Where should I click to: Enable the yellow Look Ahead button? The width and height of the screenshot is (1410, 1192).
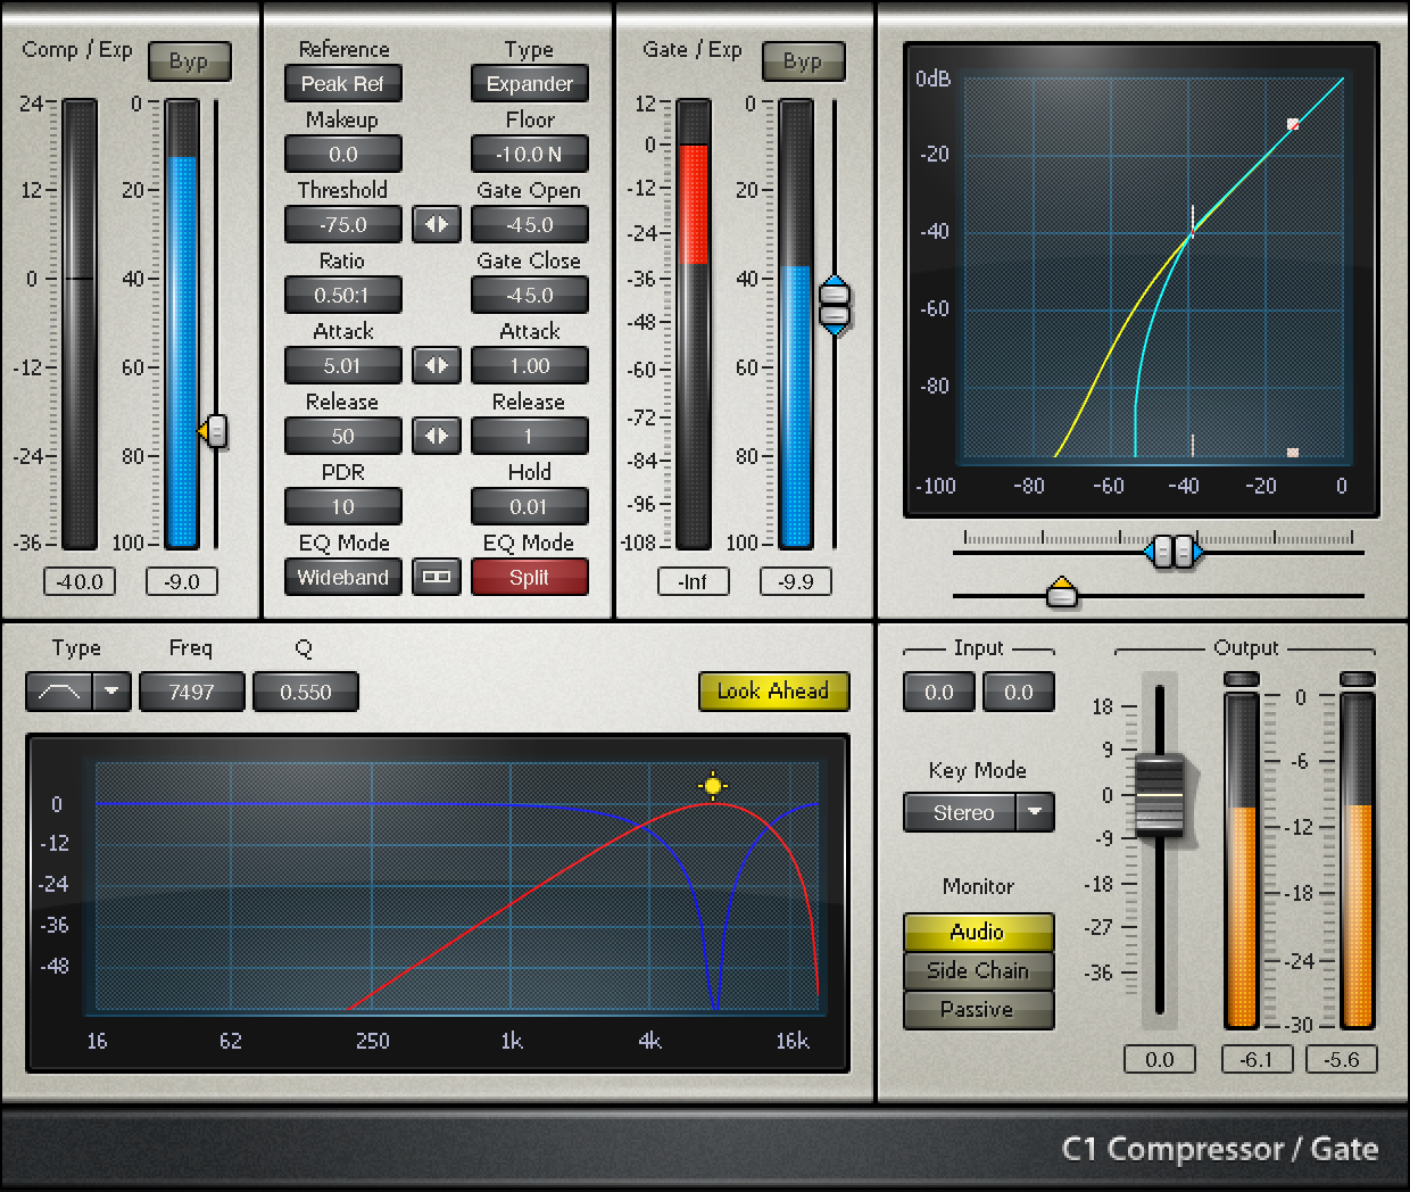click(x=773, y=691)
